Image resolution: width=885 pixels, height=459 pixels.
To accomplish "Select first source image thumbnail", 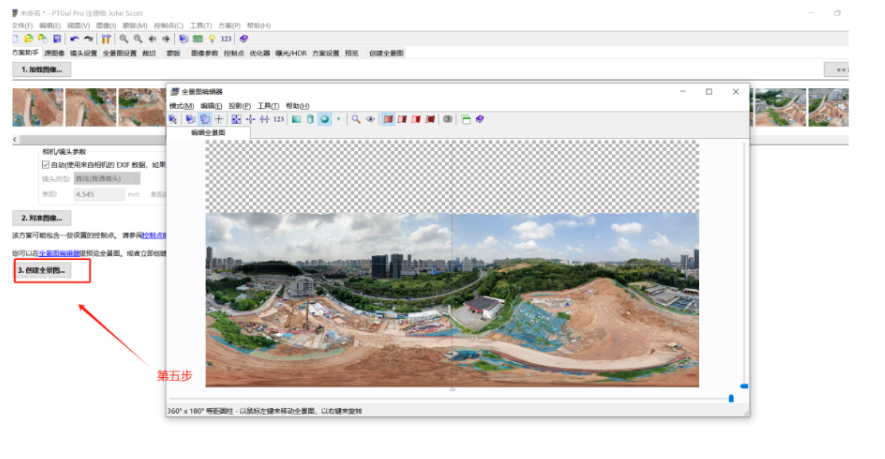I will (x=38, y=107).
